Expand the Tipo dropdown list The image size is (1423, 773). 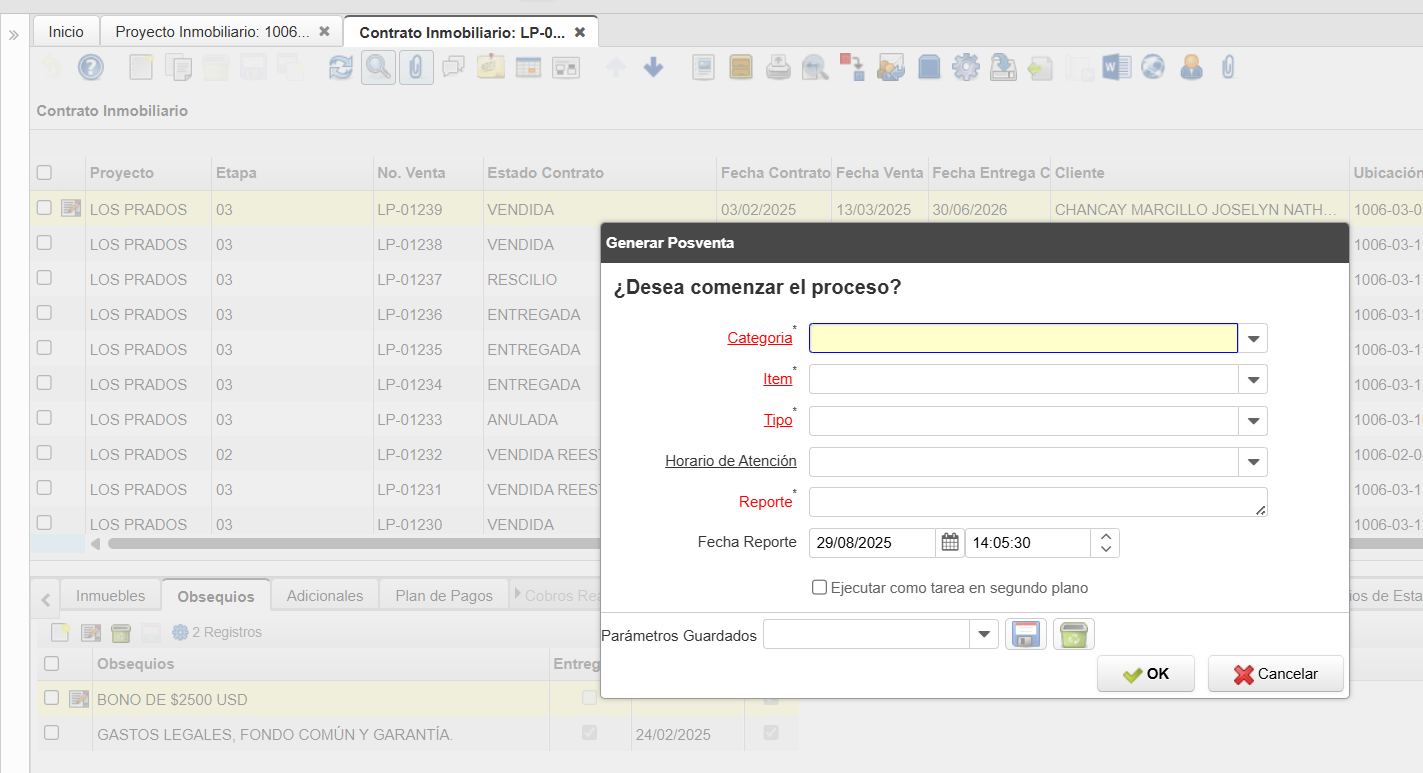[1253, 421]
